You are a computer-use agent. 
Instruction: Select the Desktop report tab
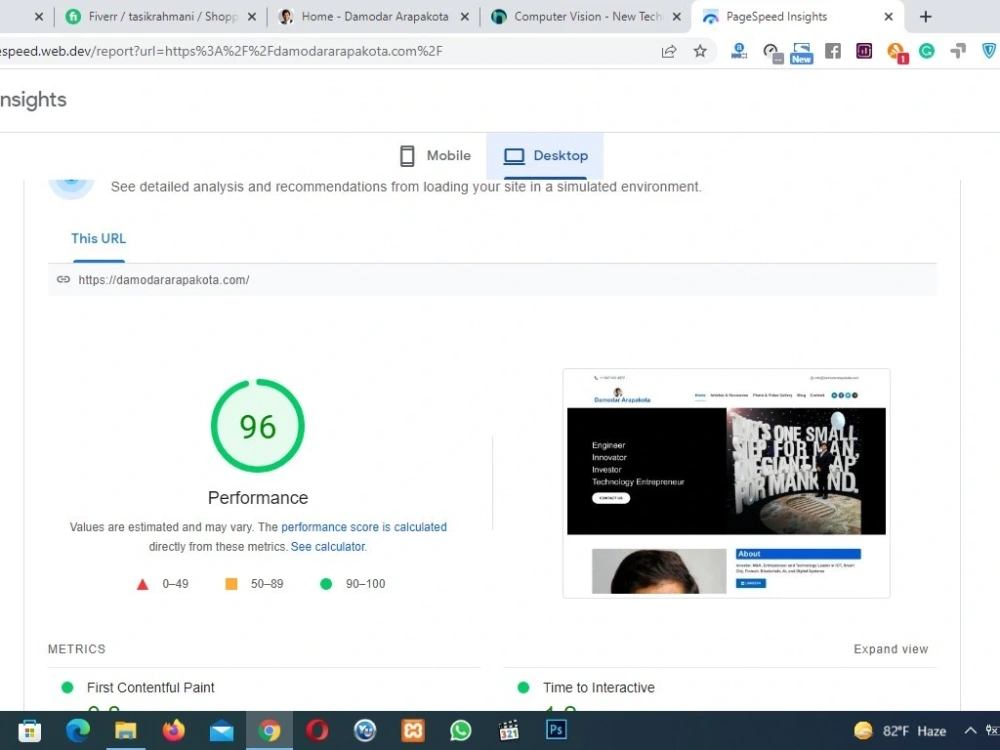pos(545,156)
